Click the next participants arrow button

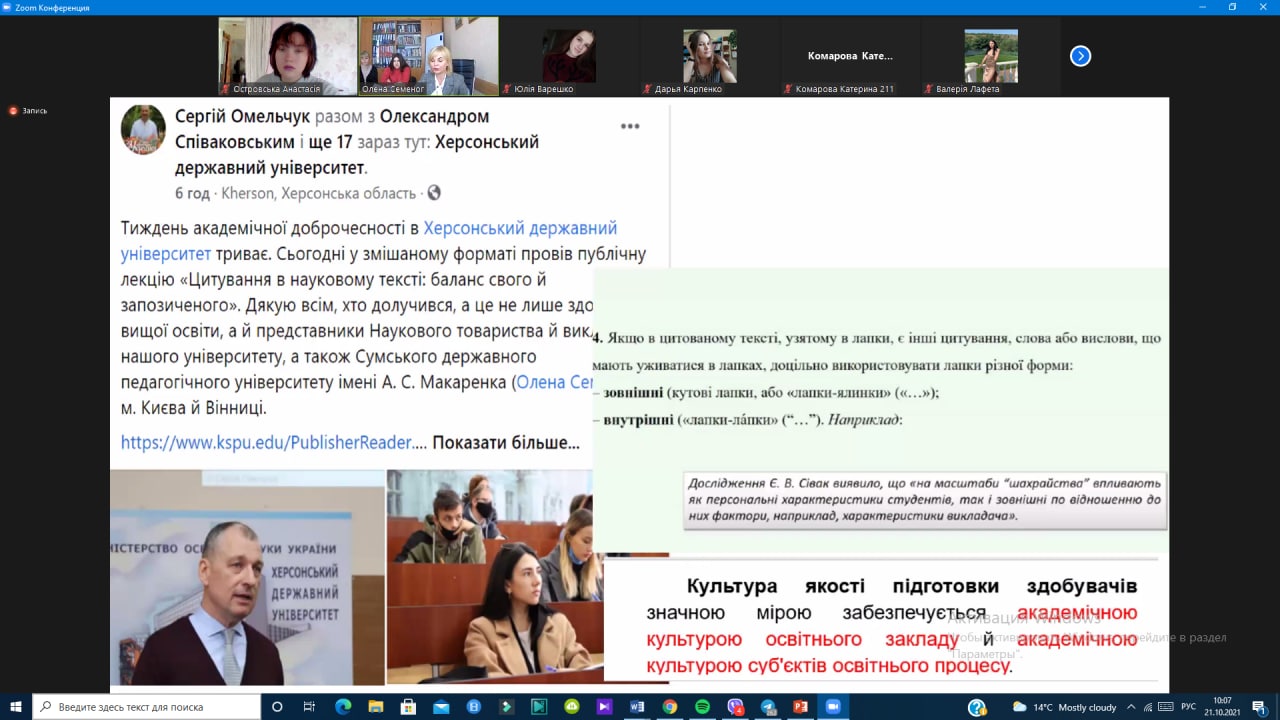(1080, 56)
